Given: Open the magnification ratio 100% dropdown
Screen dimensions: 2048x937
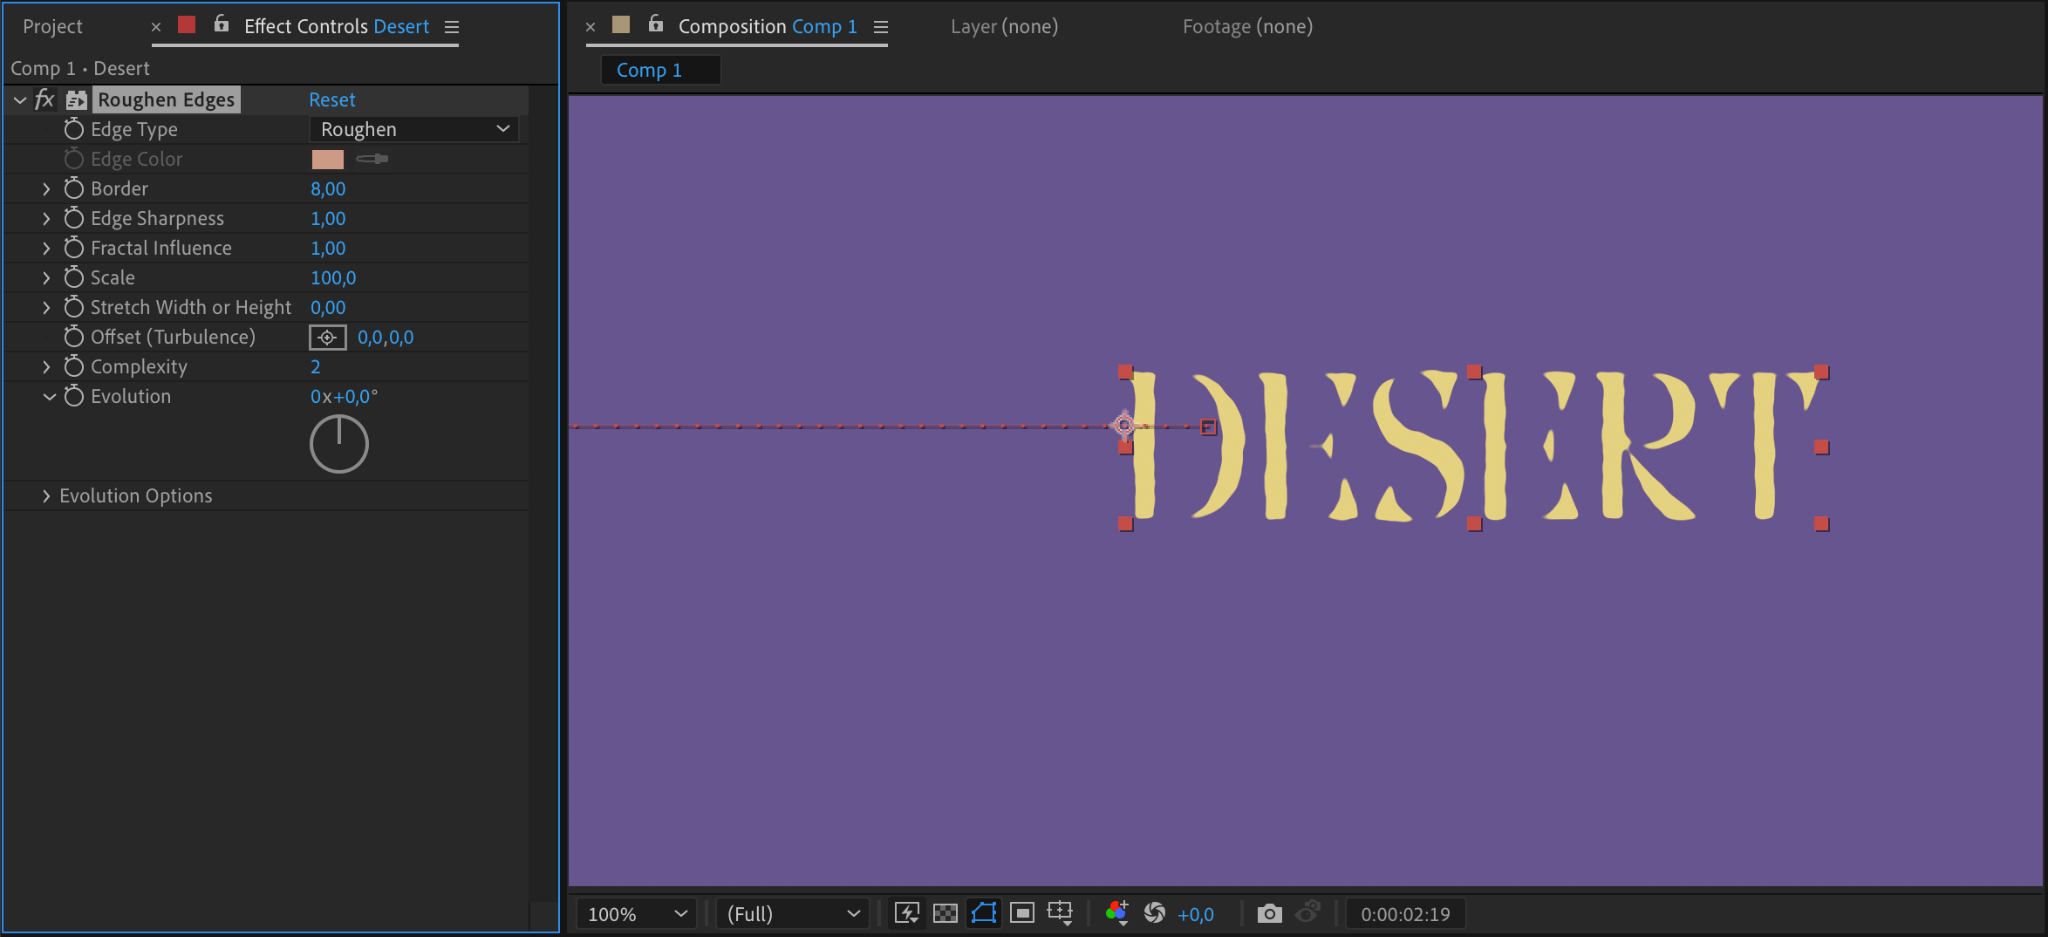Looking at the screenshot, I should [x=637, y=914].
